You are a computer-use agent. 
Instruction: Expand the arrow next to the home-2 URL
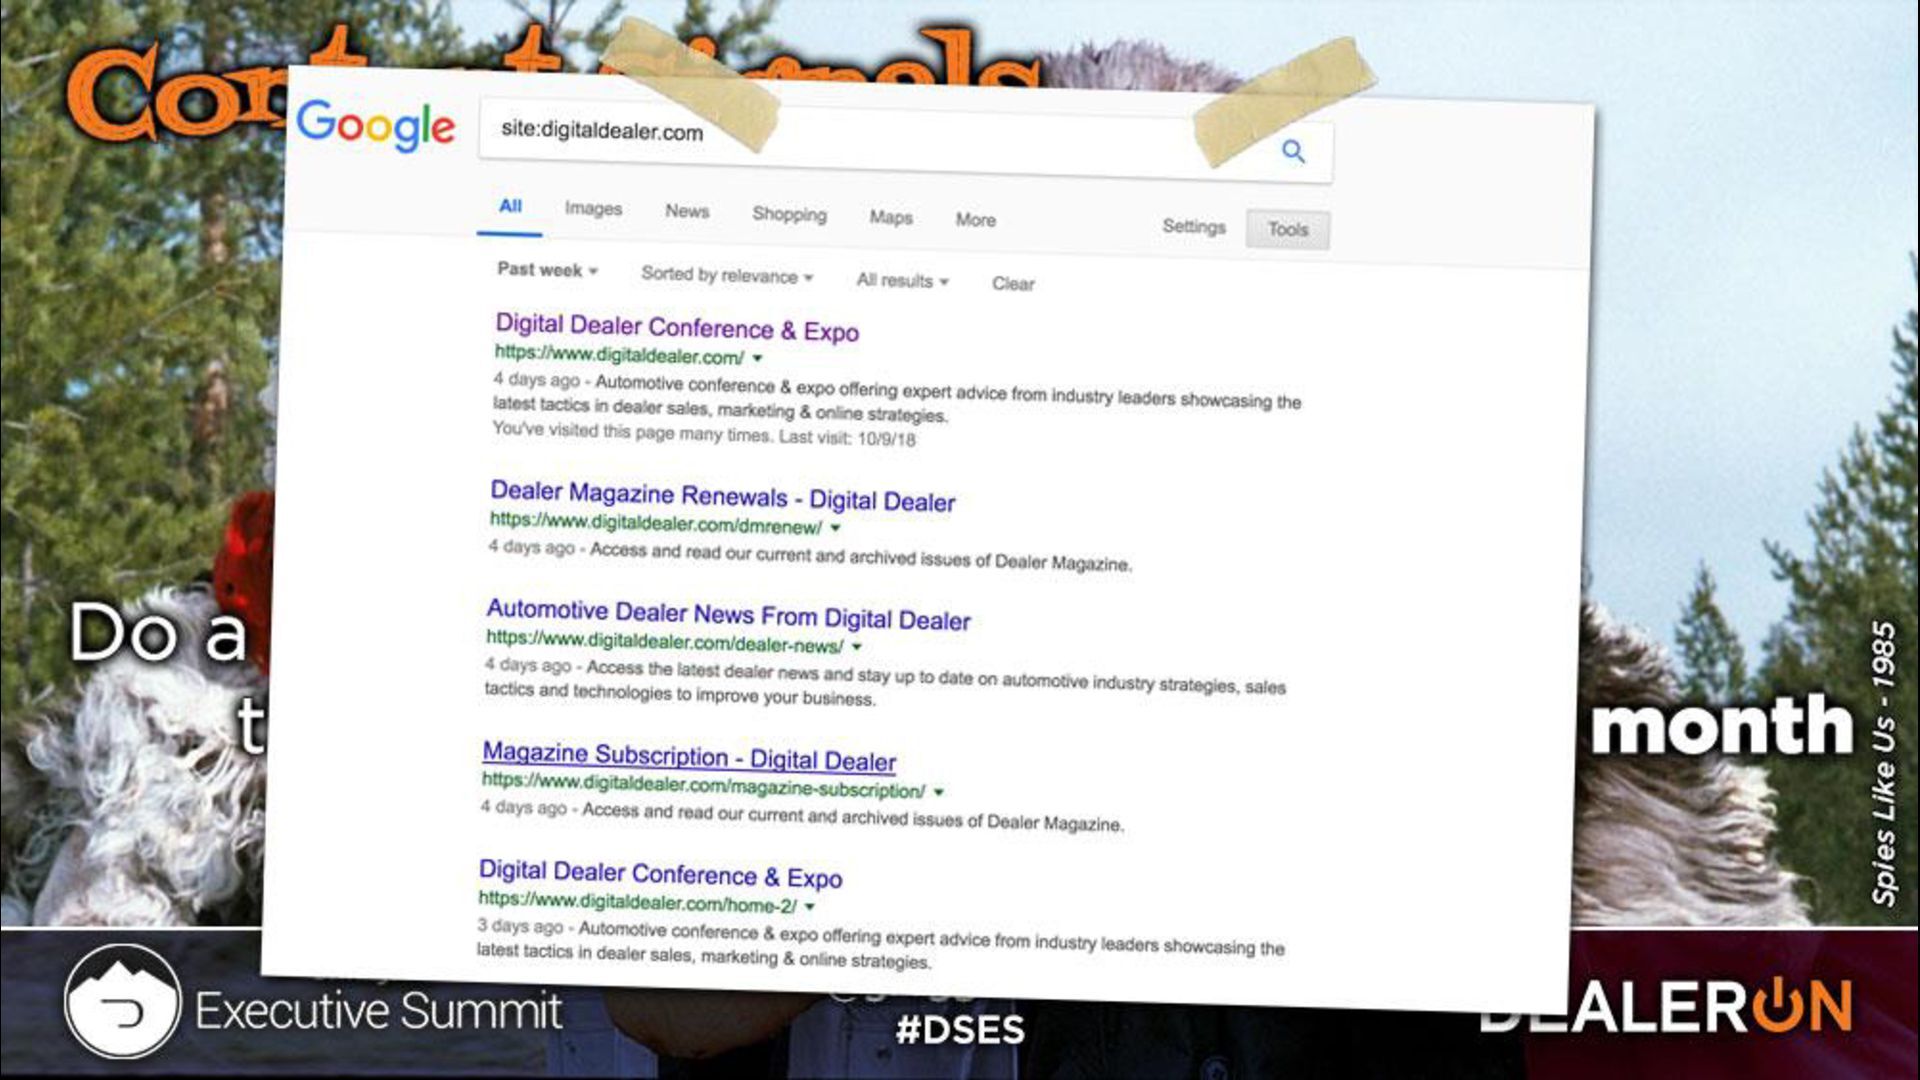[810, 907]
